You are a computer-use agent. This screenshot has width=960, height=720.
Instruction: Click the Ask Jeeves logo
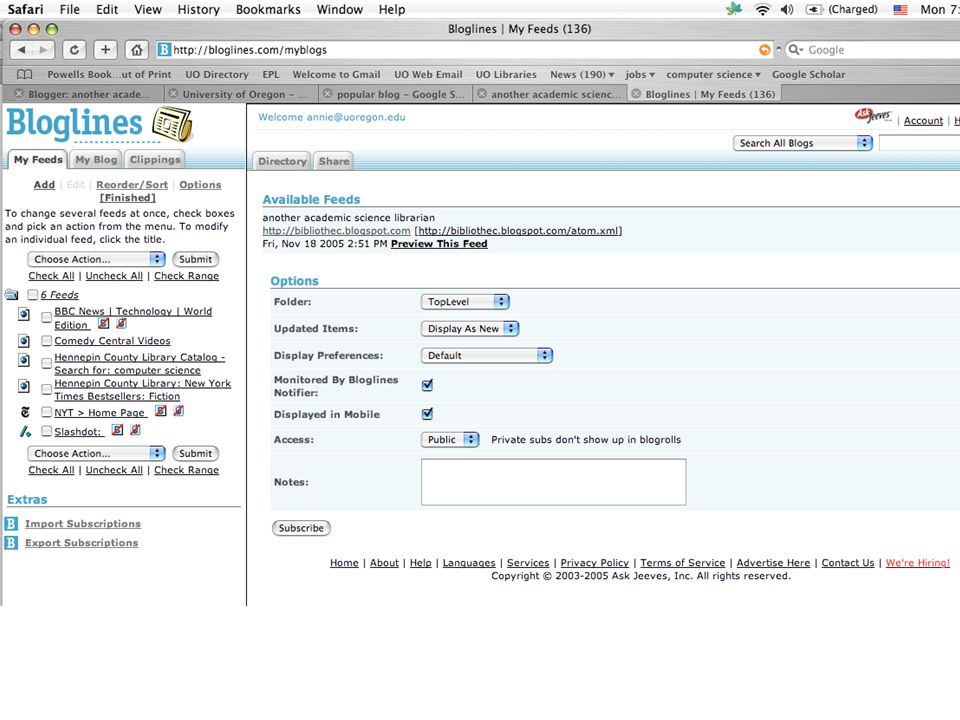coord(873,116)
